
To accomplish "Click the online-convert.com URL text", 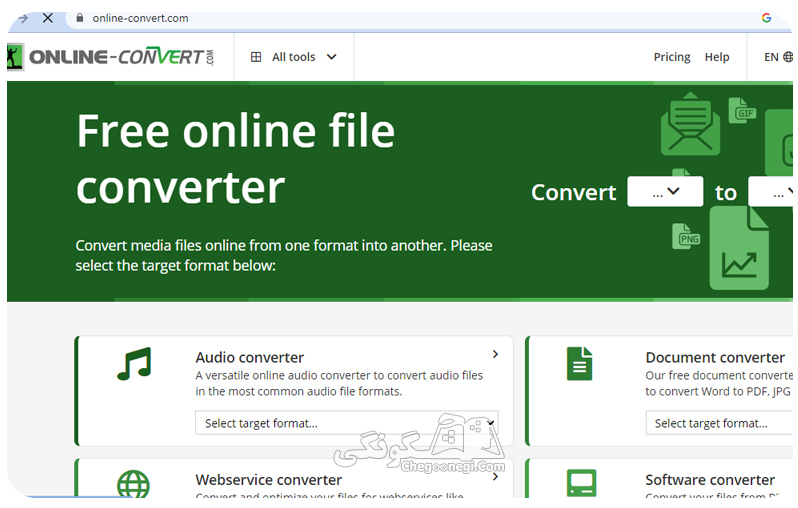I will (x=140, y=18).
